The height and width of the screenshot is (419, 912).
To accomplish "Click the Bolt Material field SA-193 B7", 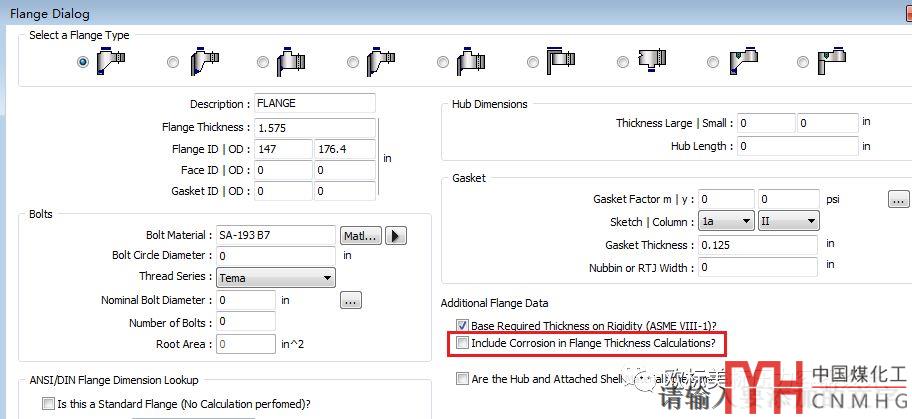I will pyautogui.click(x=276, y=236).
